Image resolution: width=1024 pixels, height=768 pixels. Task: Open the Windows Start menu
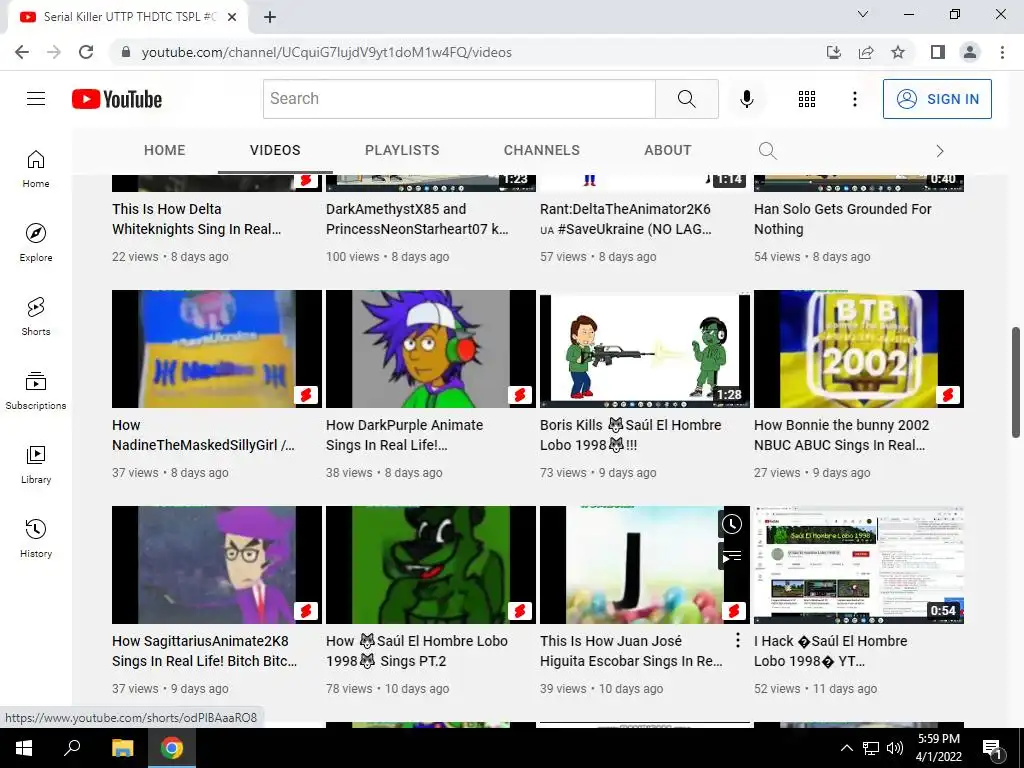click(x=24, y=748)
